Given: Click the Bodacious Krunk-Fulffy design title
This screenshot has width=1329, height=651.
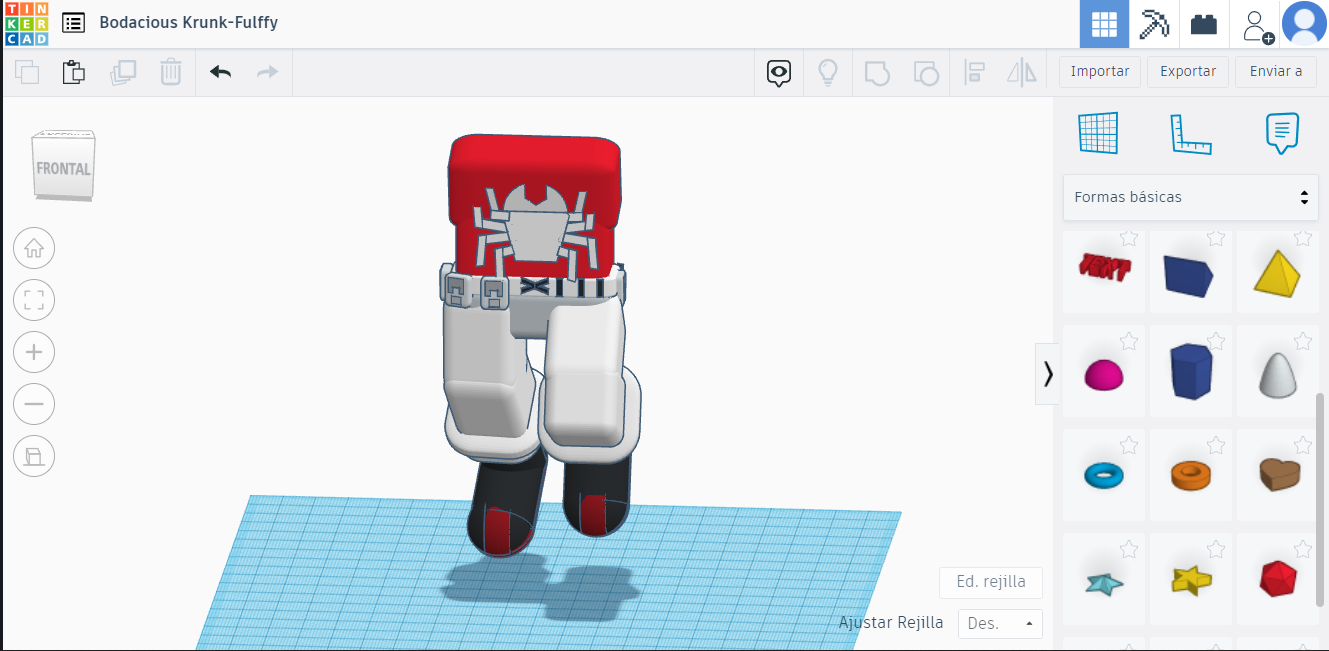Looking at the screenshot, I should (x=188, y=22).
